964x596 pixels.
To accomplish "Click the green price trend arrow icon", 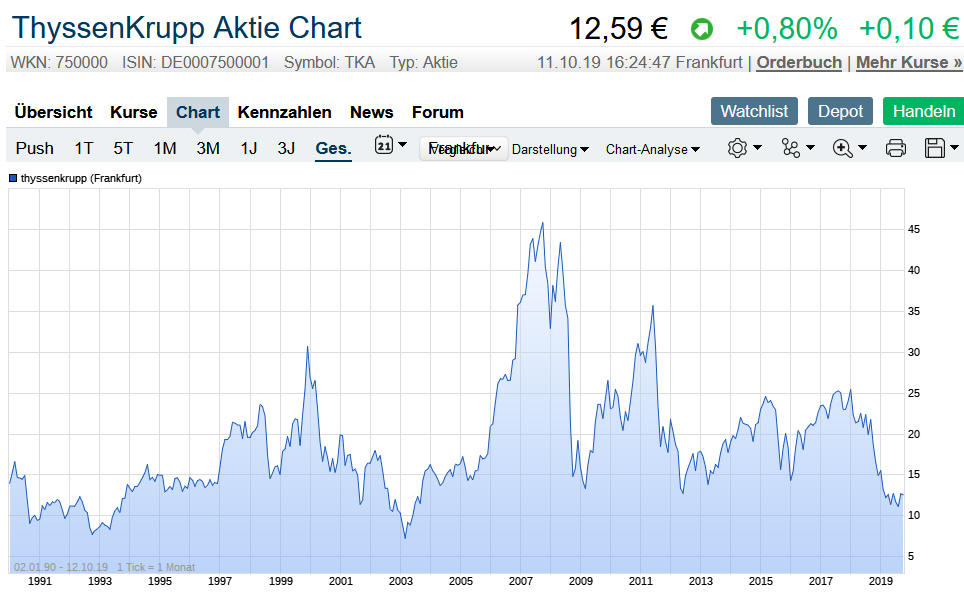I will [702, 30].
